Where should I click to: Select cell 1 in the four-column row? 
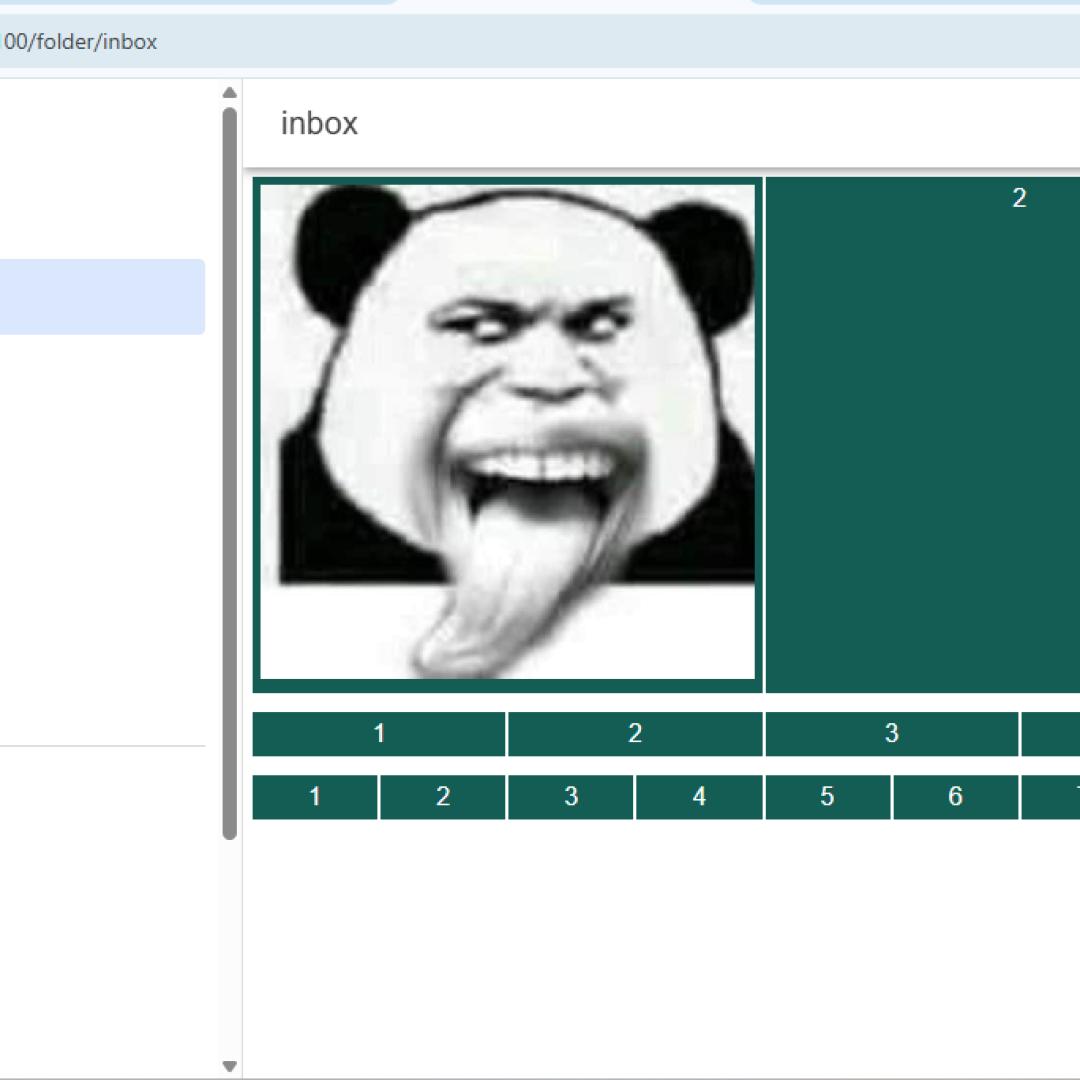coord(379,734)
